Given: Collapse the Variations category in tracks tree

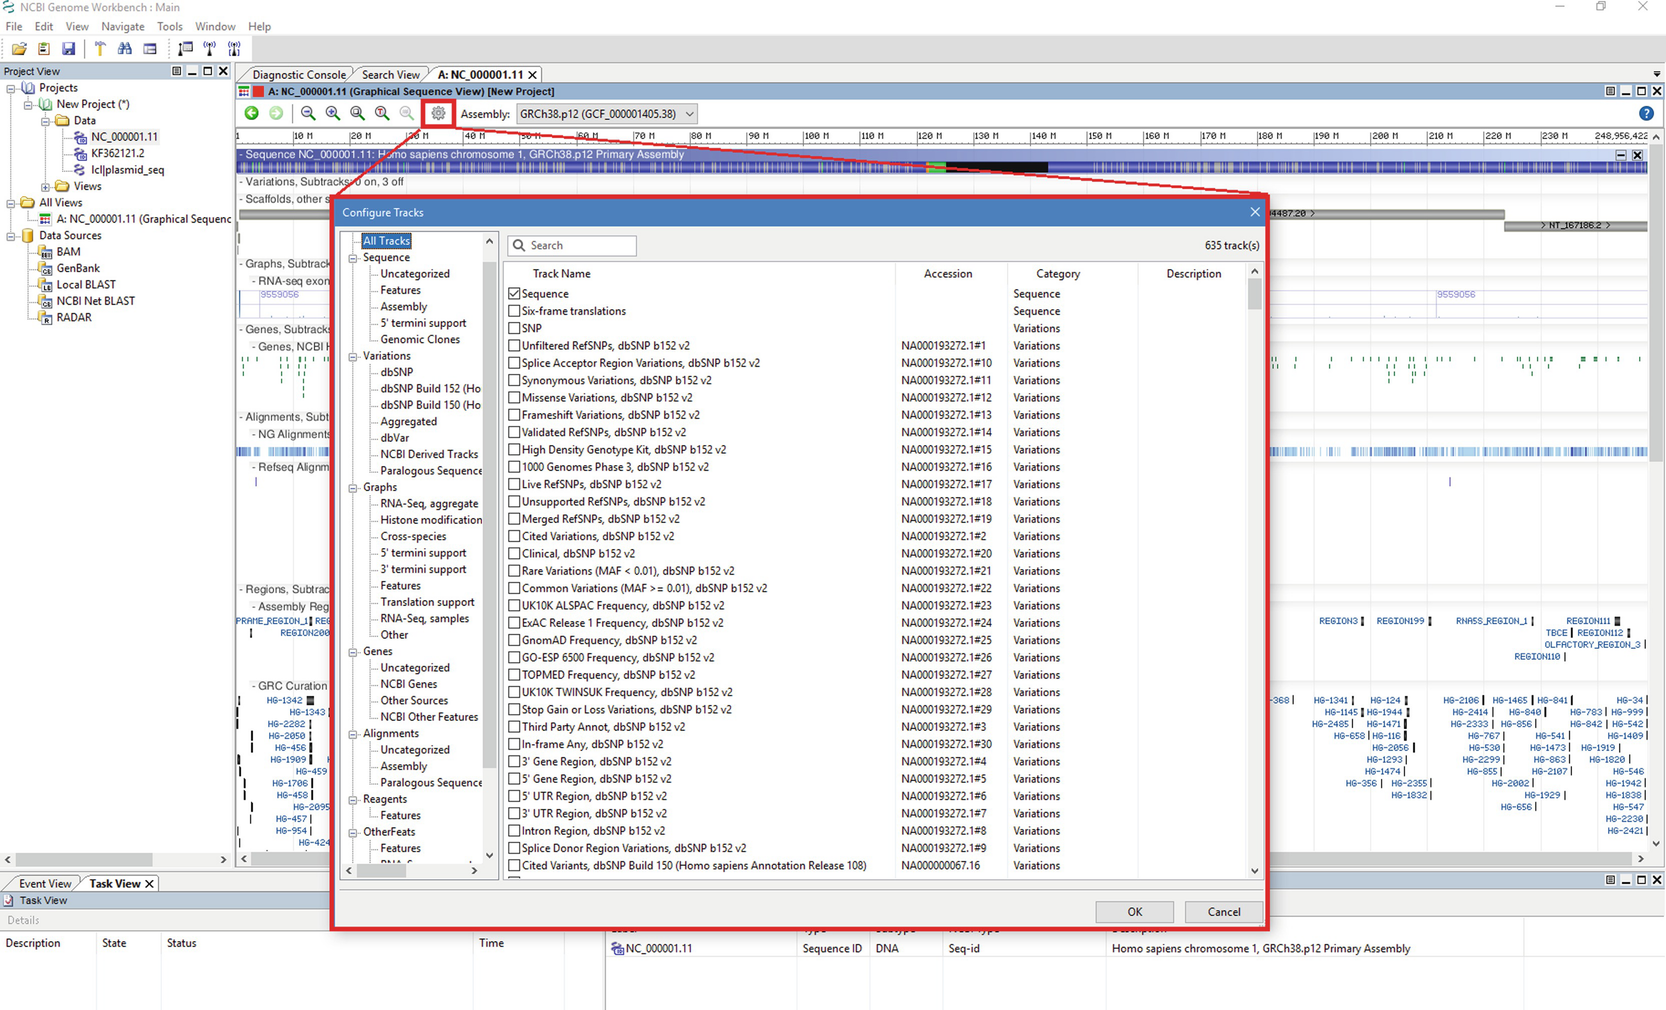Looking at the screenshot, I should [353, 356].
